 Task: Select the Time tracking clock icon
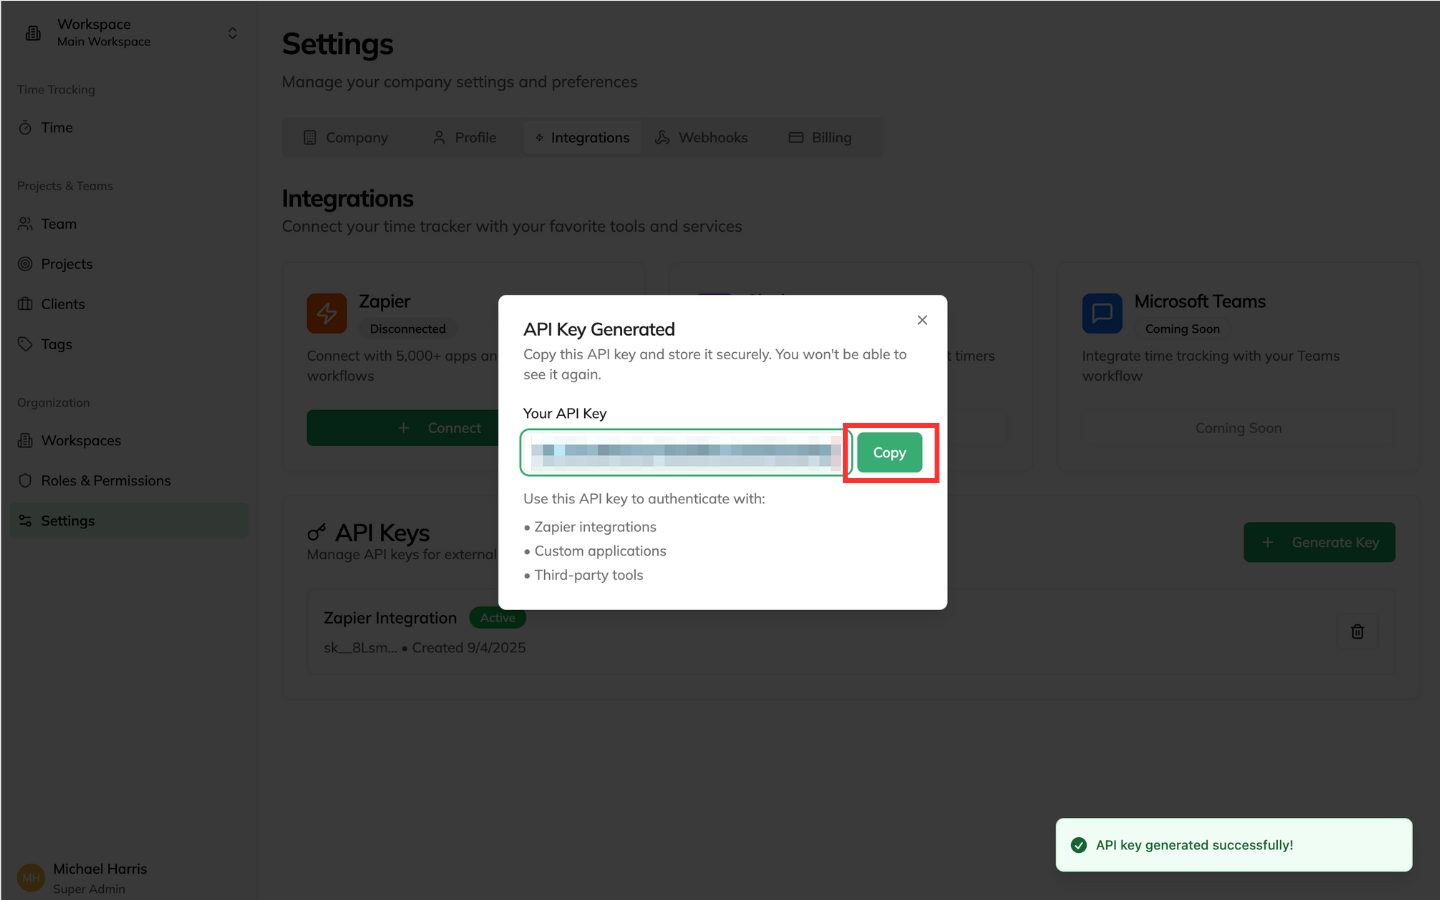tap(28, 127)
